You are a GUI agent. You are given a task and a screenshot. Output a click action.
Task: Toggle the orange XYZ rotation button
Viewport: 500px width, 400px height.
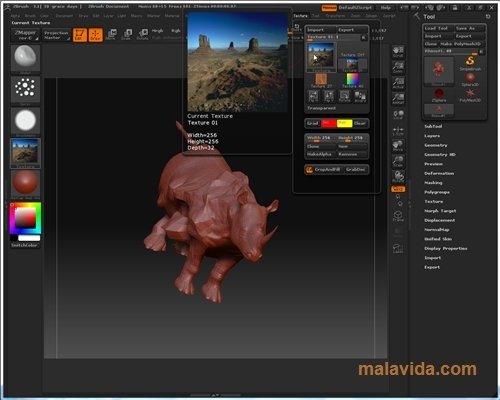(x=398, y=189)
